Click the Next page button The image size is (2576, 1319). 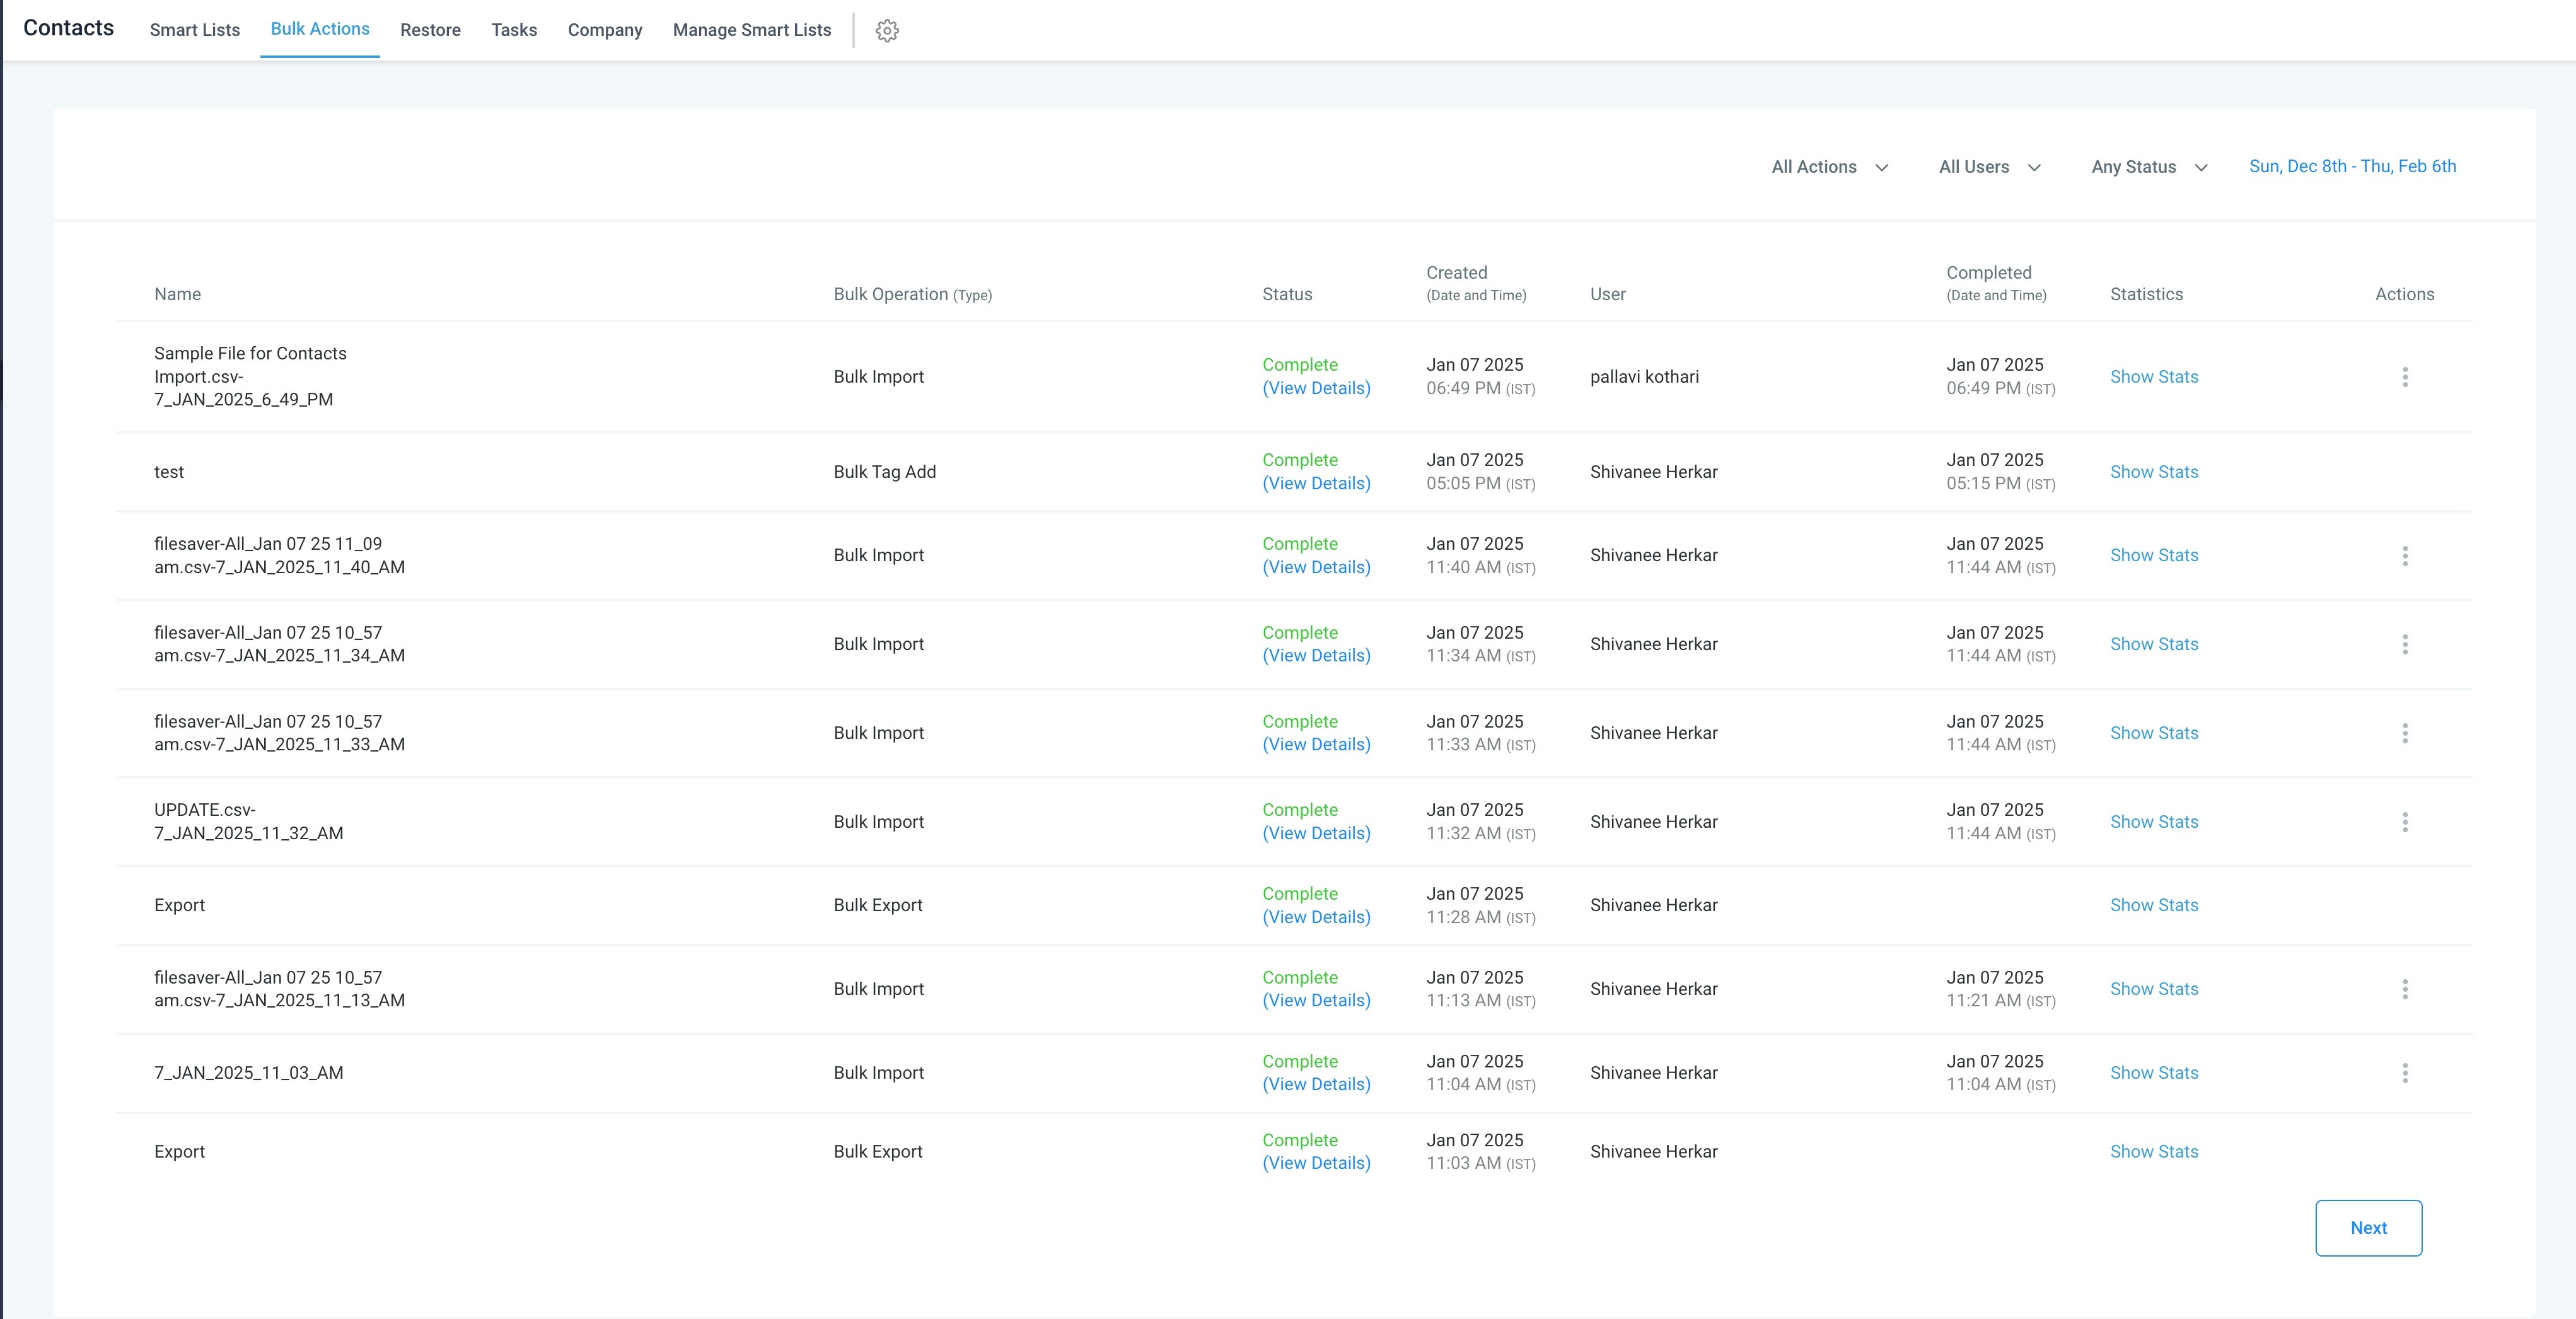[x=2367, y=1227]
